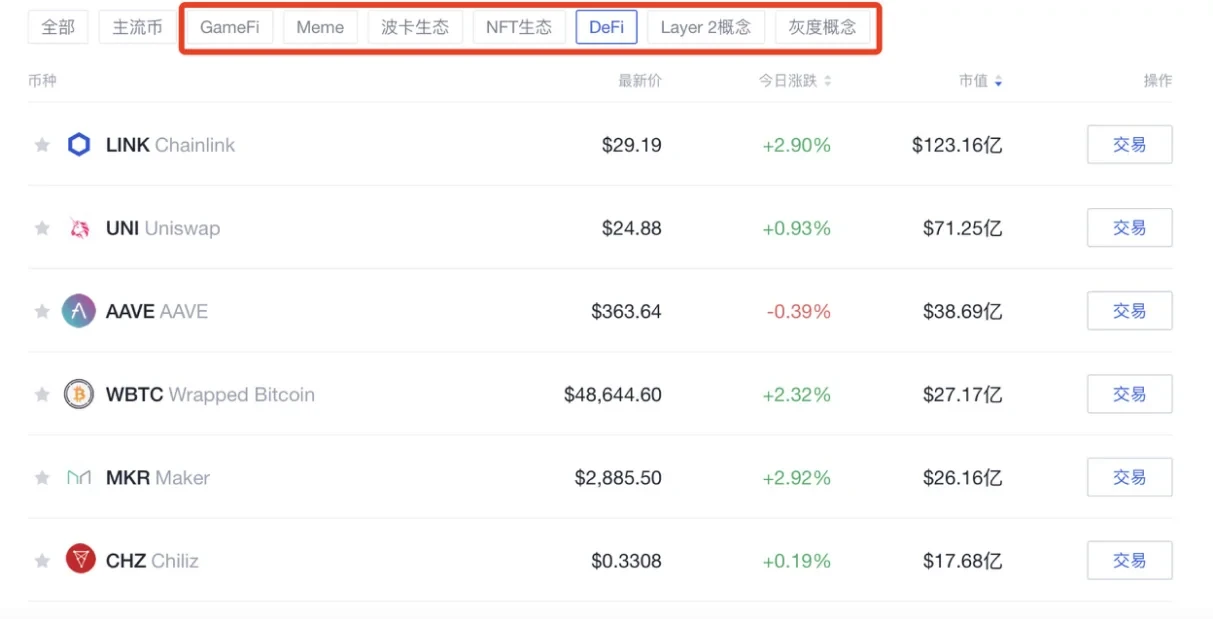The image size is (1213, 619).
Task: Click the Chiliz CHZ logo
Action: pos(80,559)
